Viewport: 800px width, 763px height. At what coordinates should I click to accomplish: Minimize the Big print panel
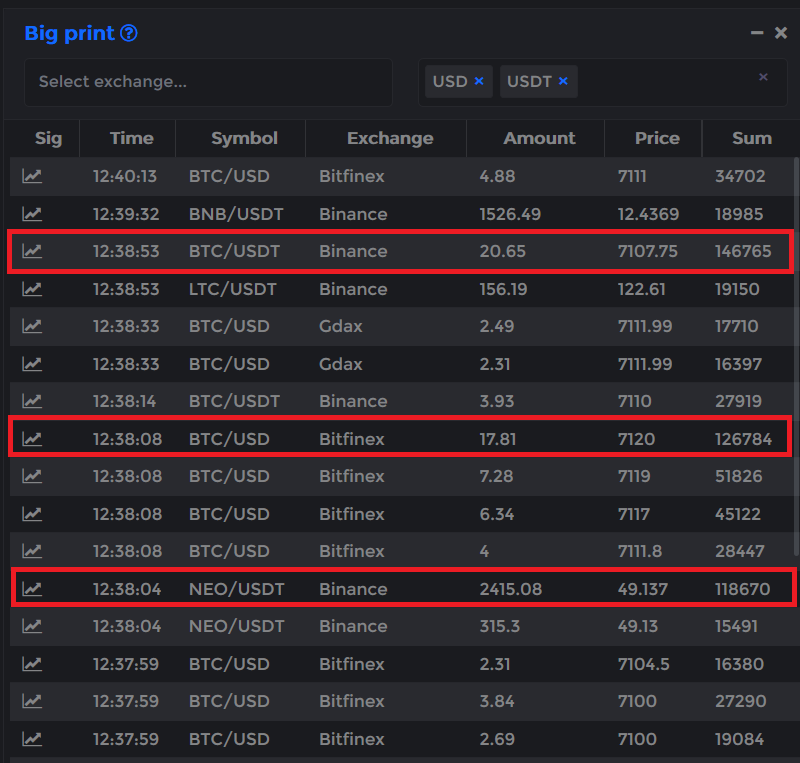(x=757, y=33)
